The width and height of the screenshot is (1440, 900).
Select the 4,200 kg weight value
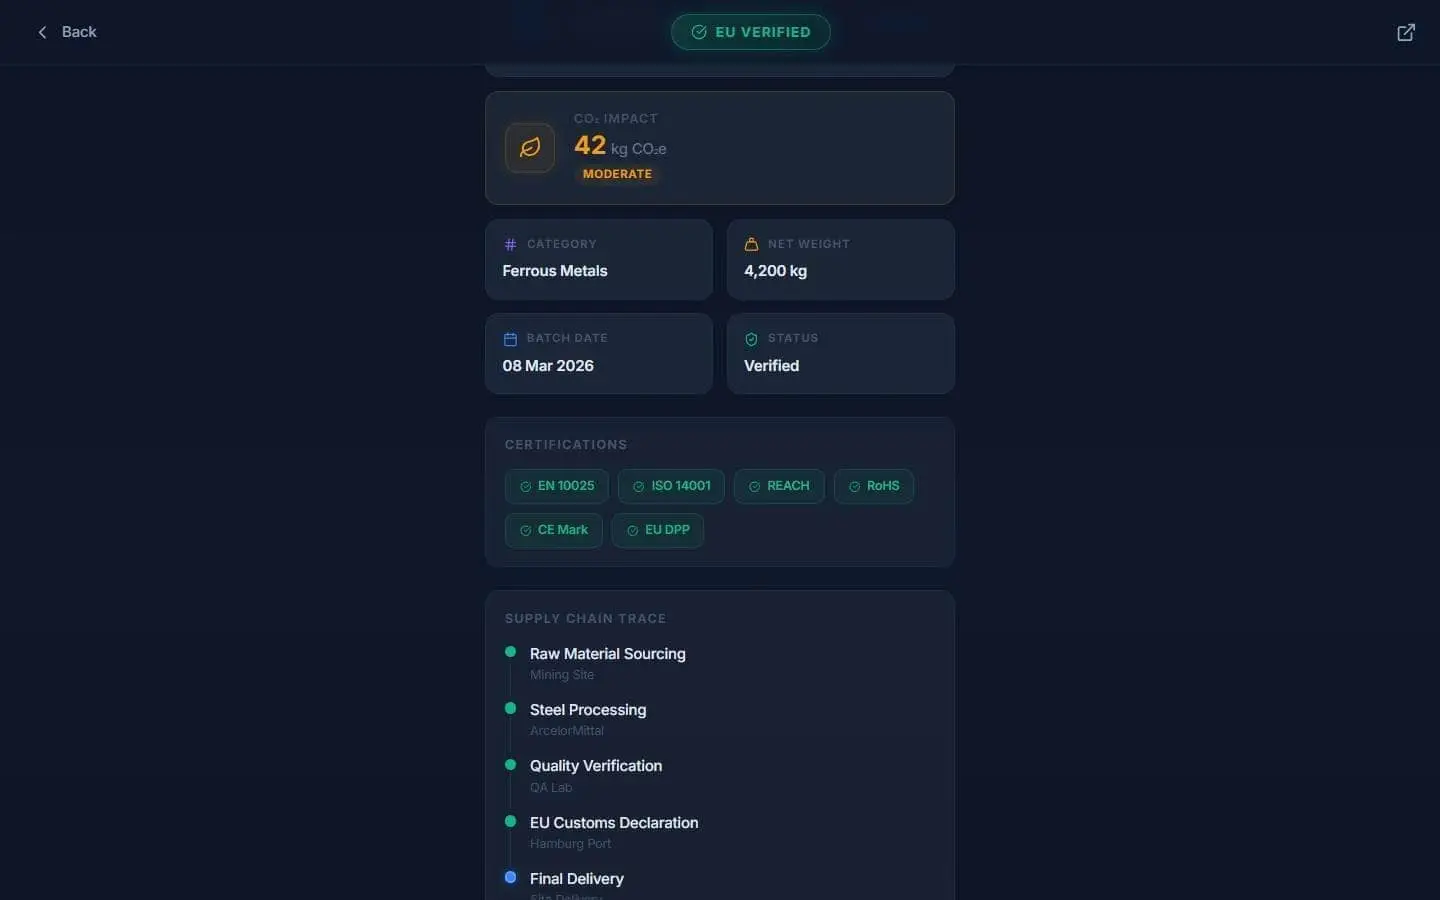click(775, 271)
